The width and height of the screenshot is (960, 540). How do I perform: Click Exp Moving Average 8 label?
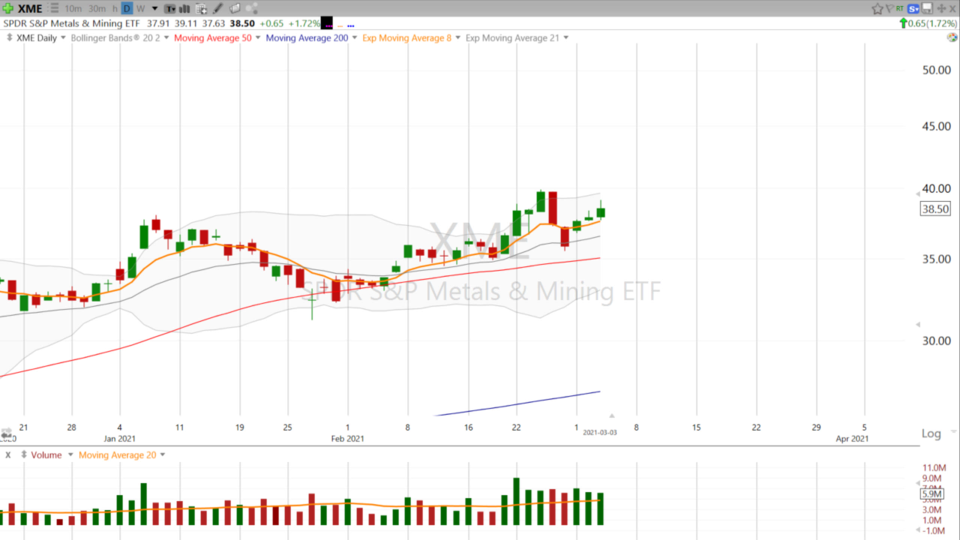point(407,38)
